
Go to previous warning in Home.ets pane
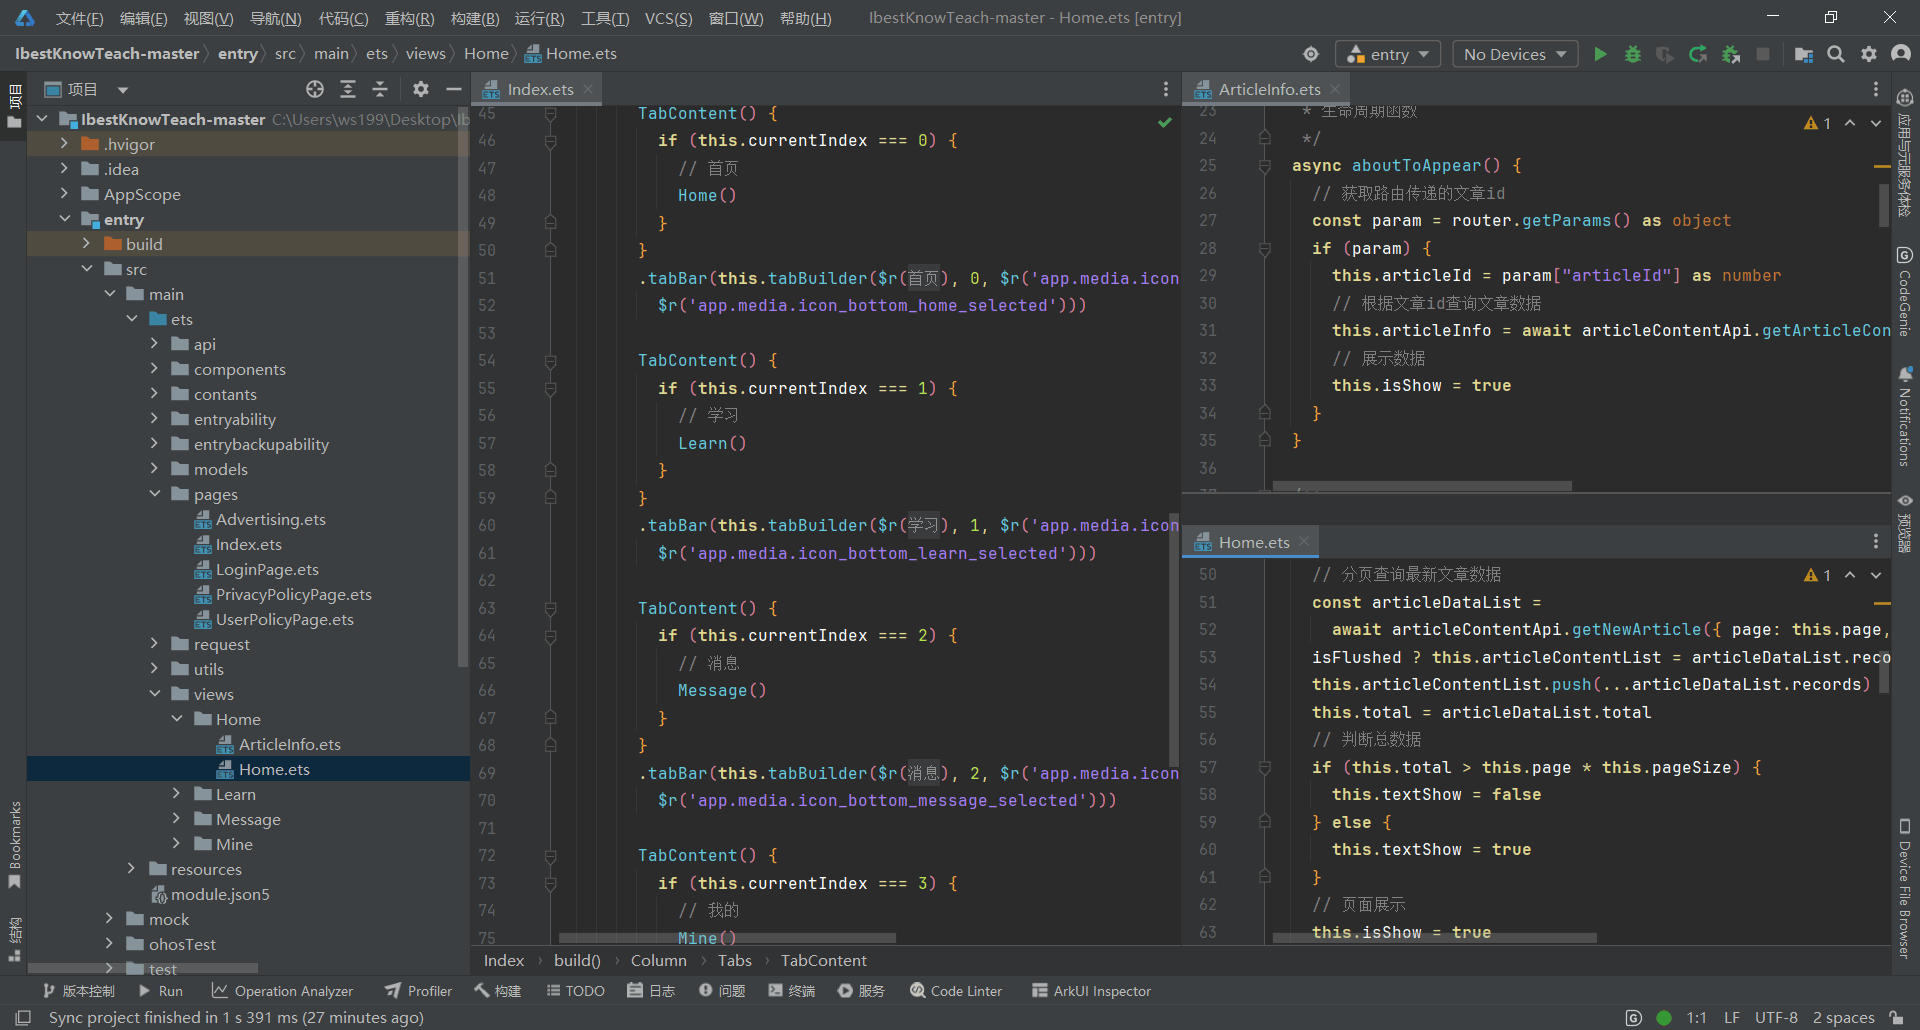click(1850, 575)
